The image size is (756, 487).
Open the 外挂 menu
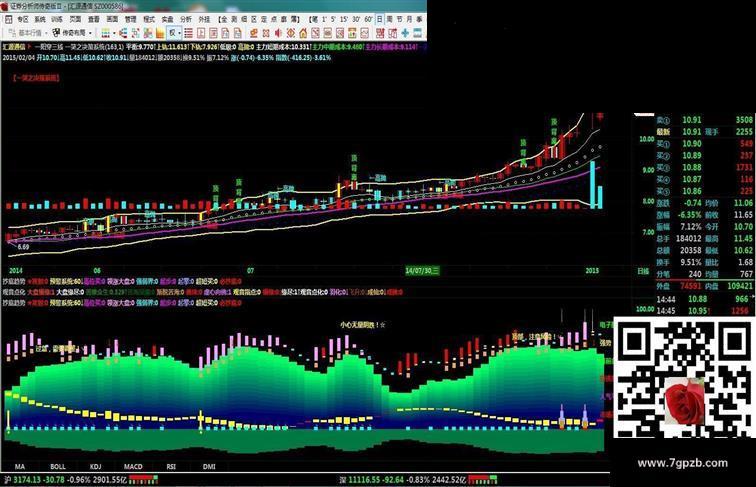[x=204, y=19]
